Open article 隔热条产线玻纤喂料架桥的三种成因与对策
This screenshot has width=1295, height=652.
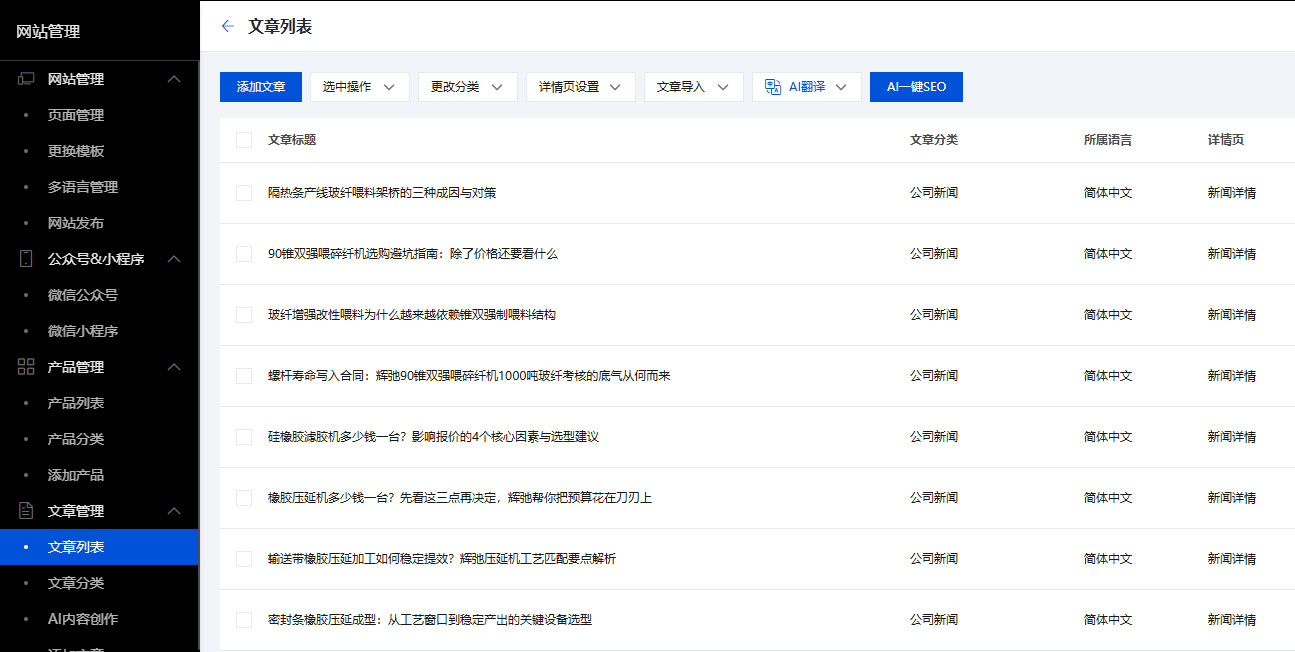coord(382,193)
